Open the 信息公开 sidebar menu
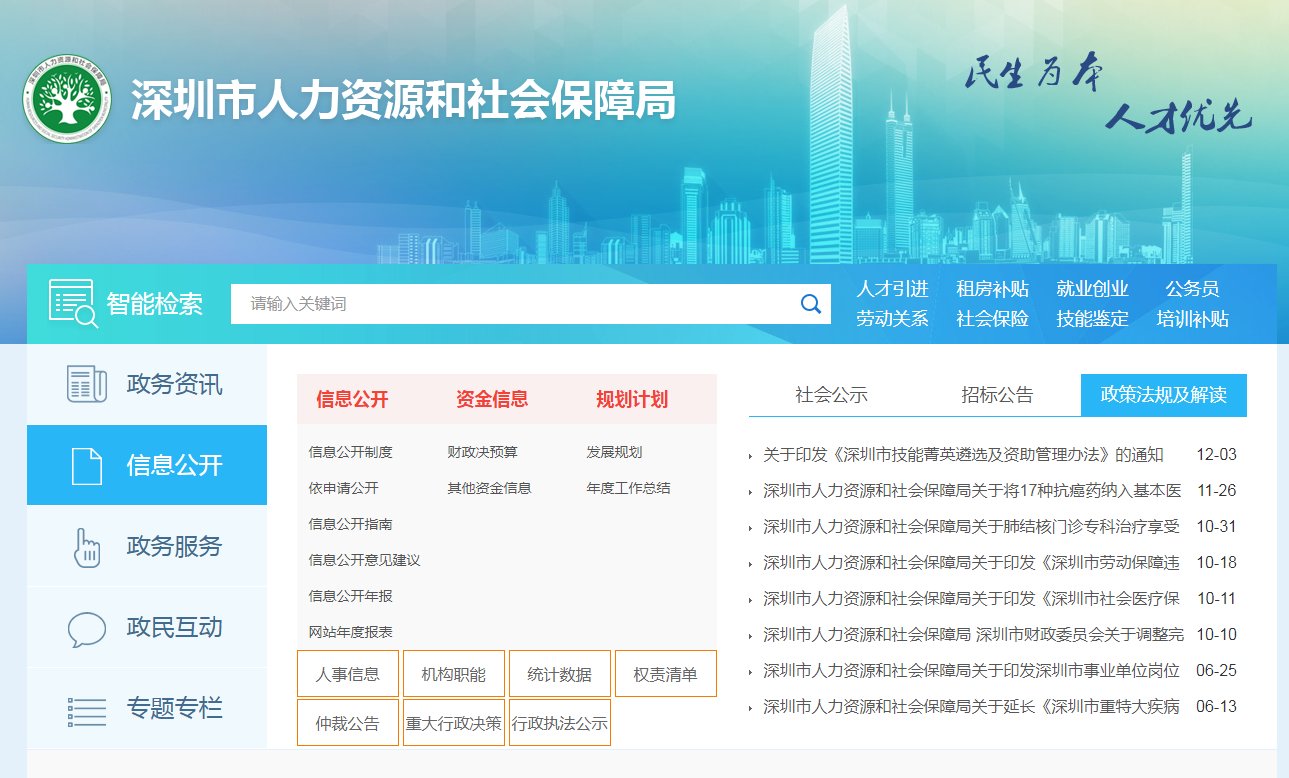 point(147,465)
